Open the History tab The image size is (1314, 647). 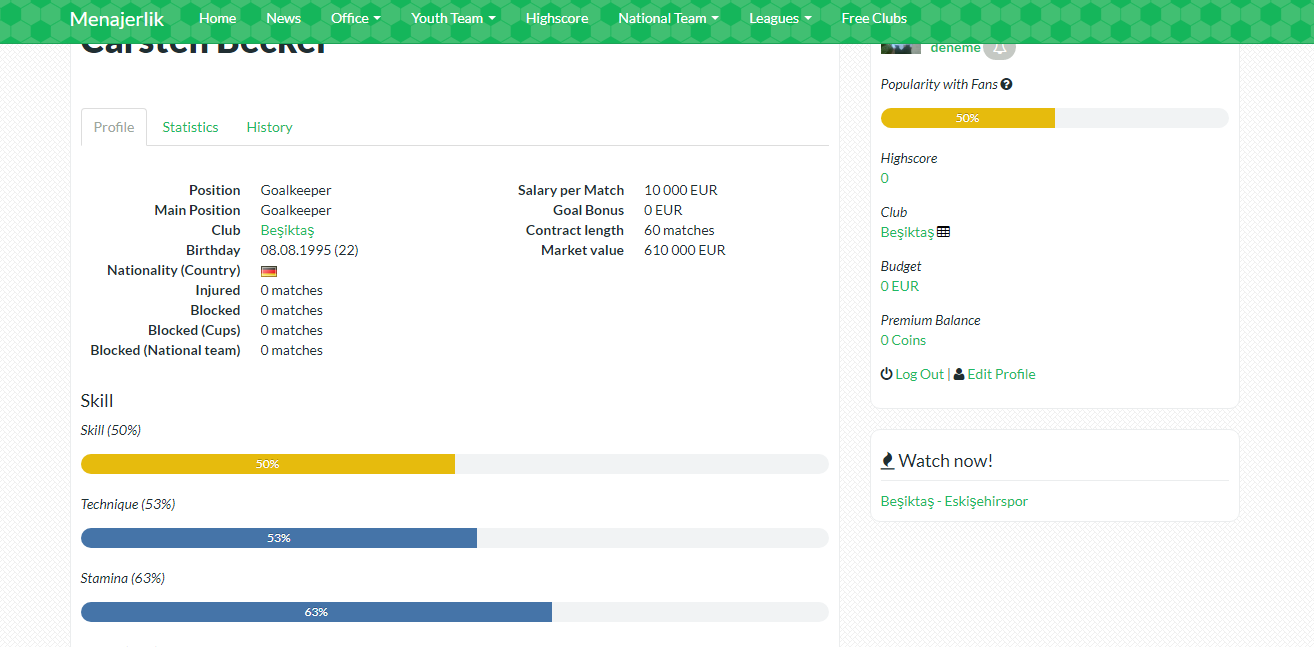point(269,127)
